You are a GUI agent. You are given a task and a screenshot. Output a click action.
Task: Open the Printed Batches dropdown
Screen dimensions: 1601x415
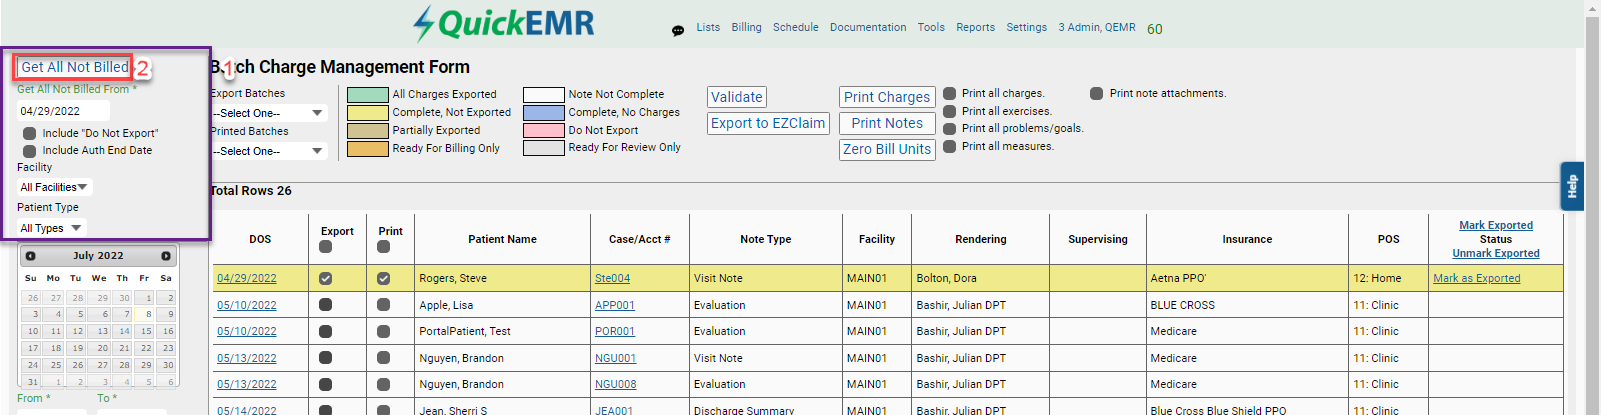tap(268, 151)
